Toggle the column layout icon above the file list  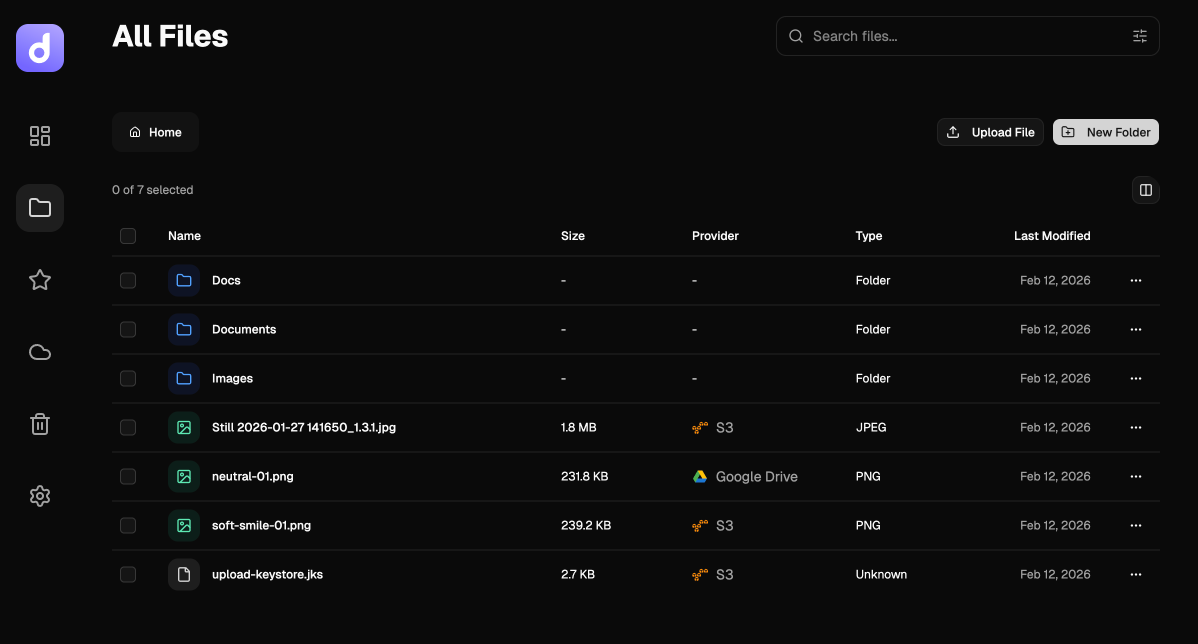point(1146,190)
